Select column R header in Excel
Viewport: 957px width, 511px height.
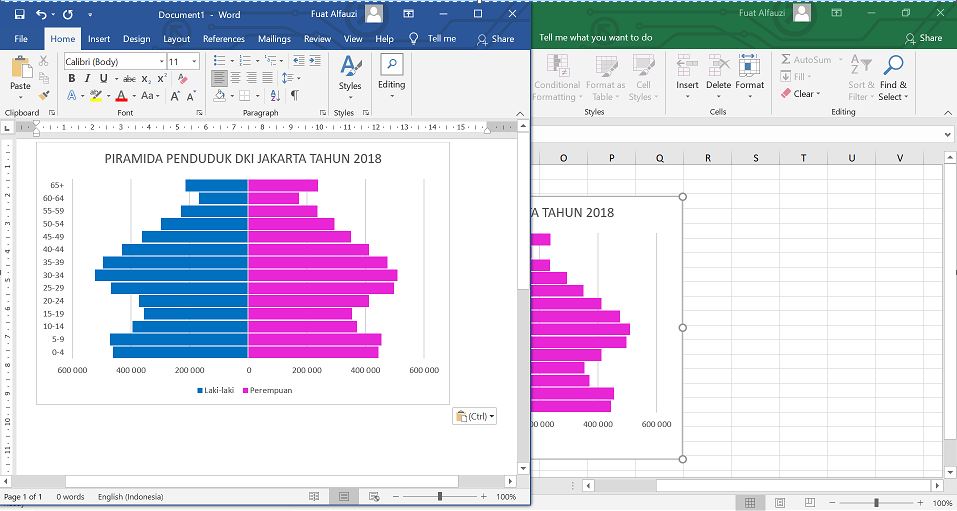pyautogui.click(x=707, y=158)
